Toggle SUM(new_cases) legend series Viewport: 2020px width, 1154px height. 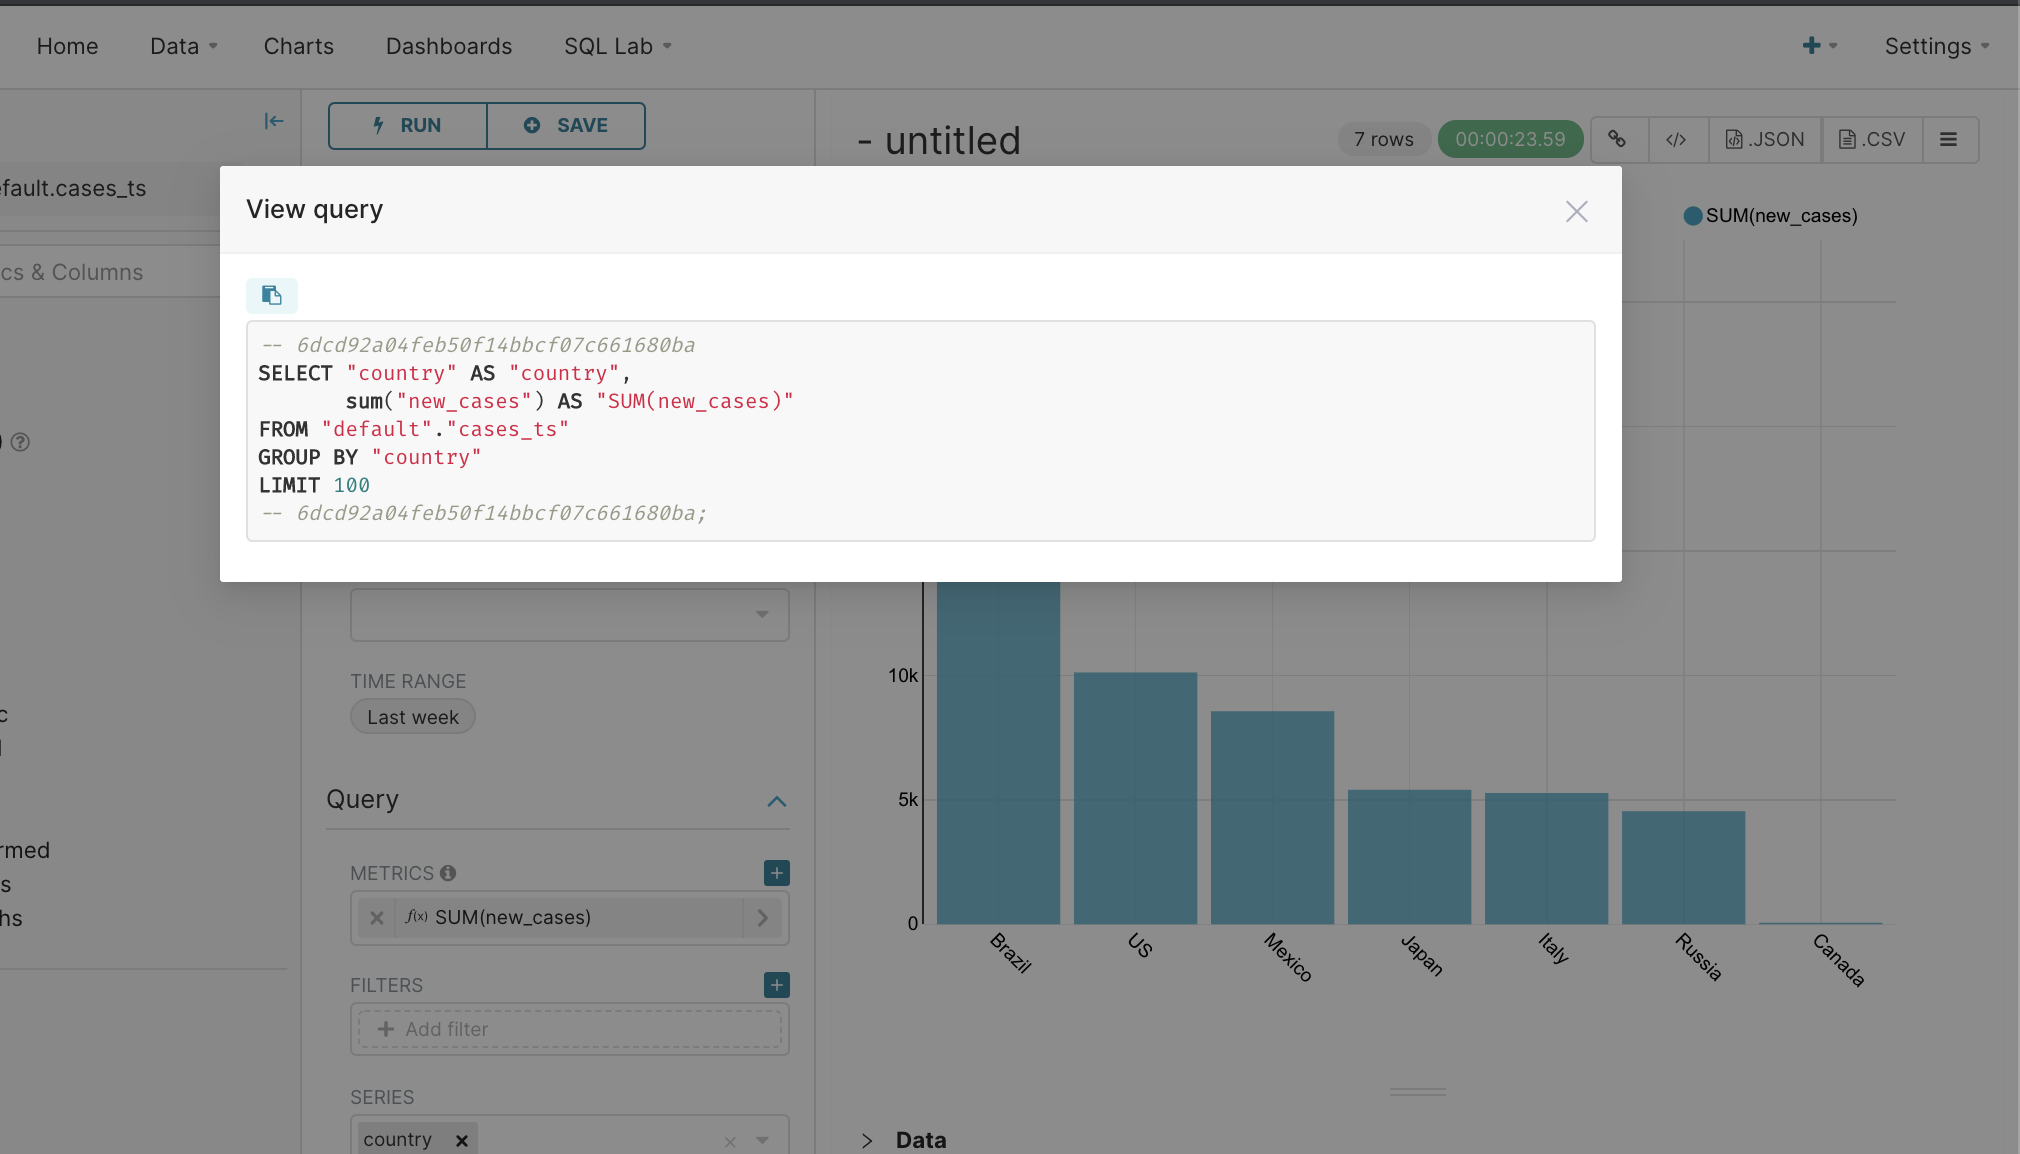pyautogui.click(x=1770, y=216)
